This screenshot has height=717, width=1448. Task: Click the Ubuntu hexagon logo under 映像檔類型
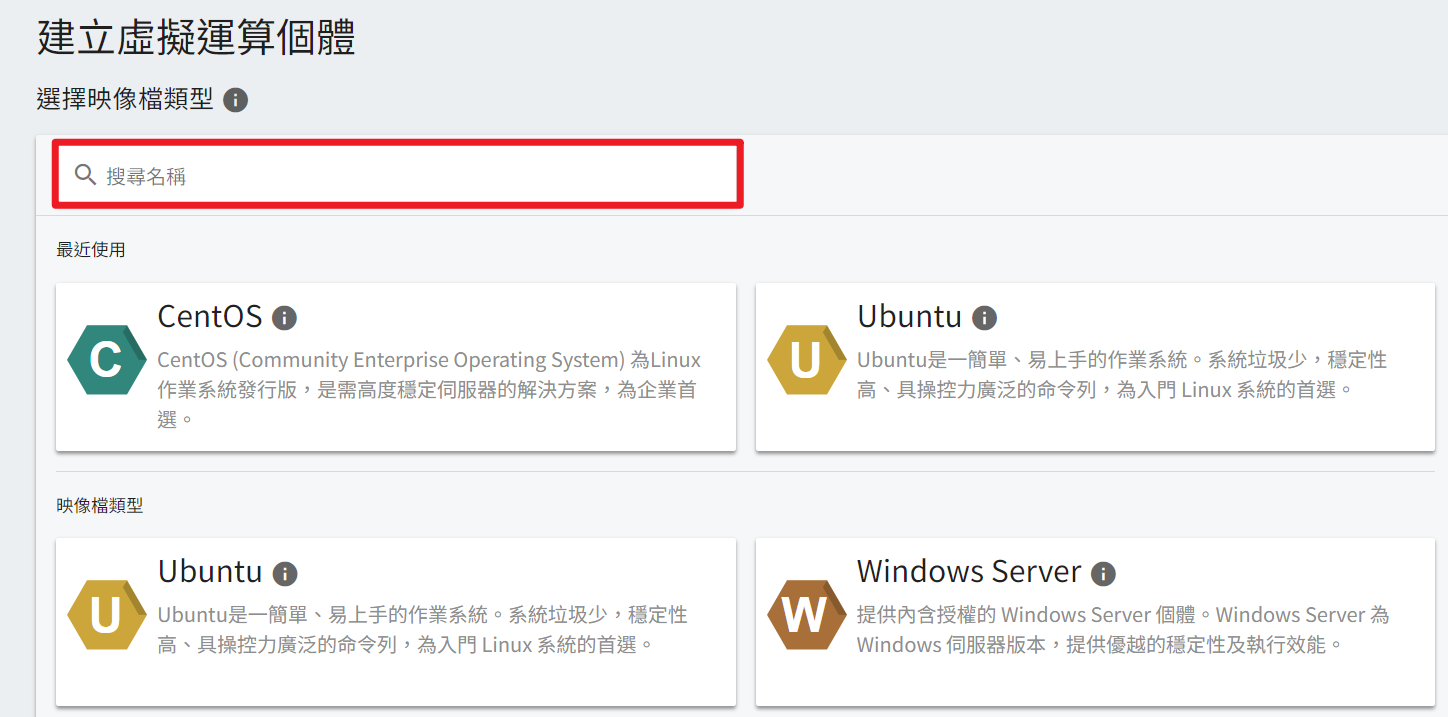pos(106,615)
